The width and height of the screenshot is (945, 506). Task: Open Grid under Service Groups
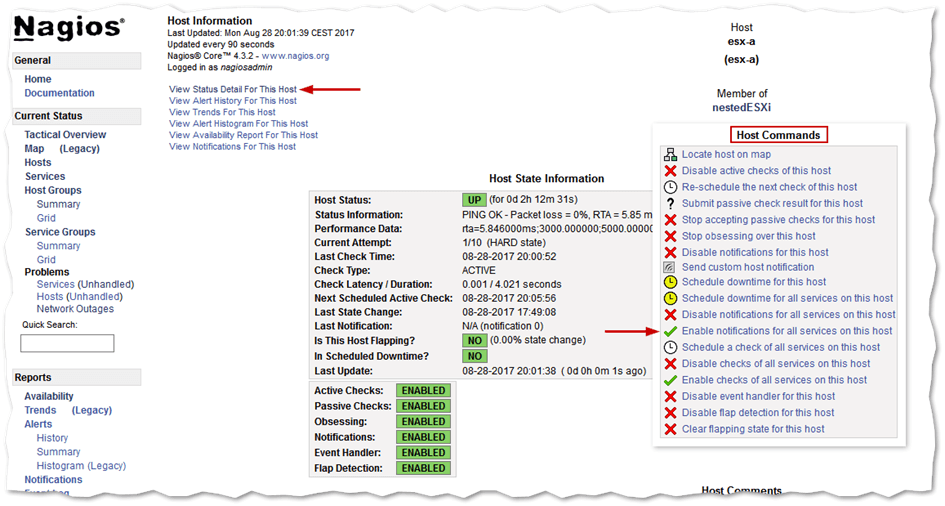coord(46,259)
